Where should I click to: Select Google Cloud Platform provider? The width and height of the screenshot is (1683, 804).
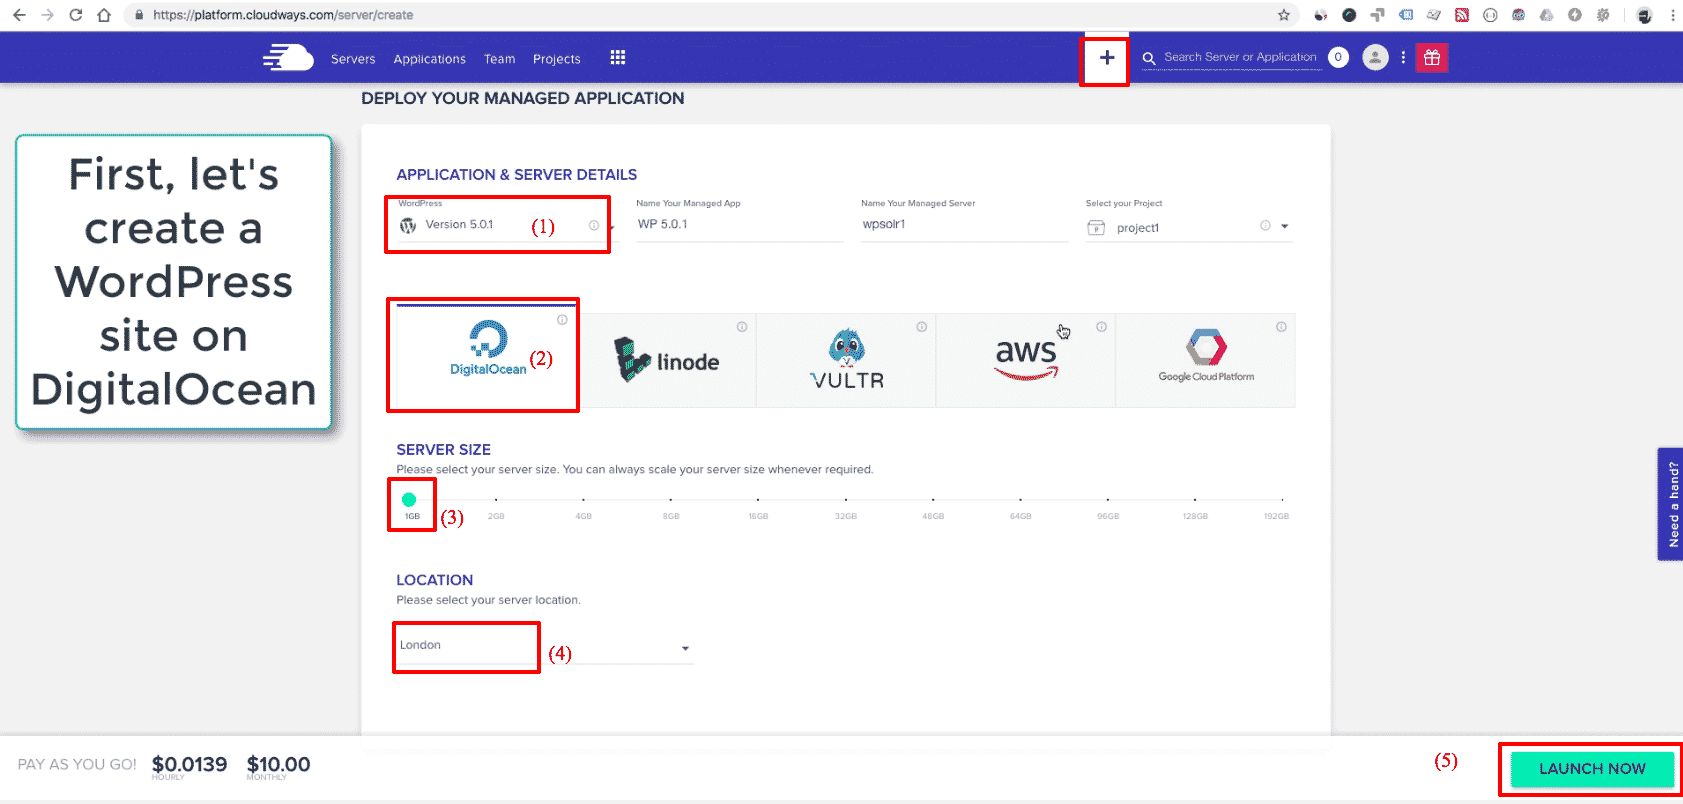(1206, 360)
